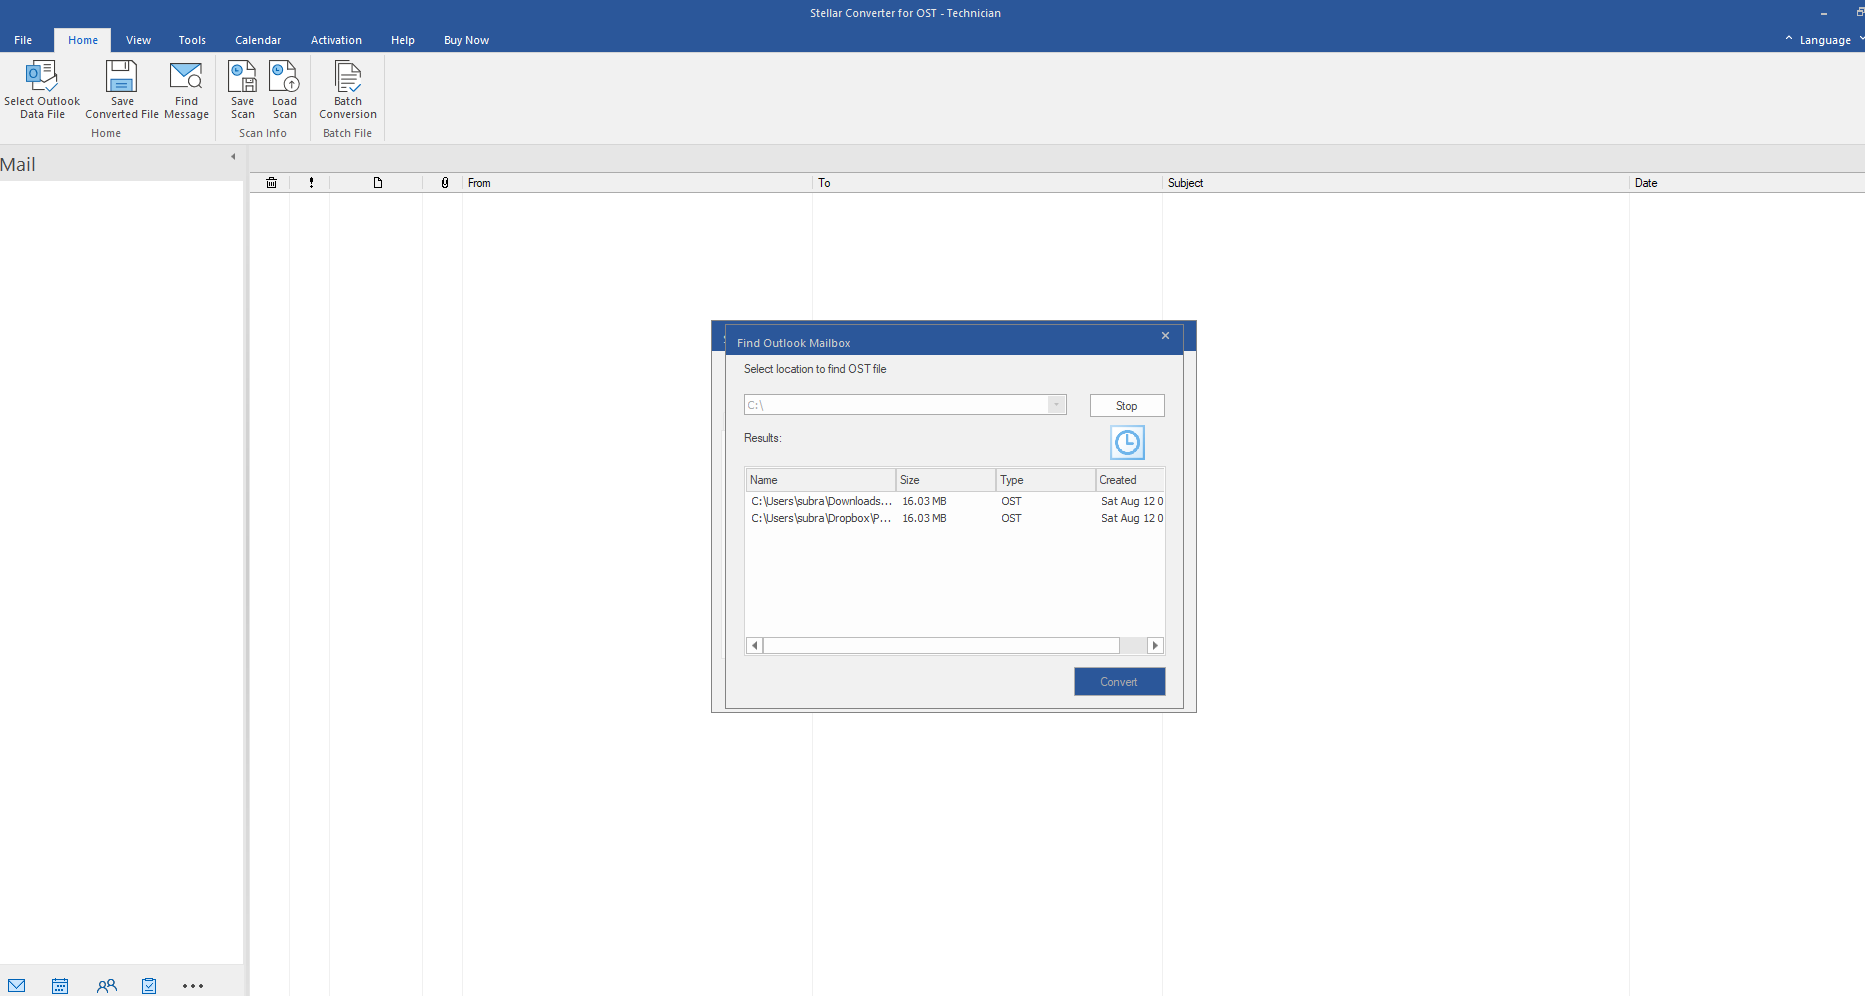
Task: Sort by item type page column icon
Action: pyautogui.click(x=378, y=183)
